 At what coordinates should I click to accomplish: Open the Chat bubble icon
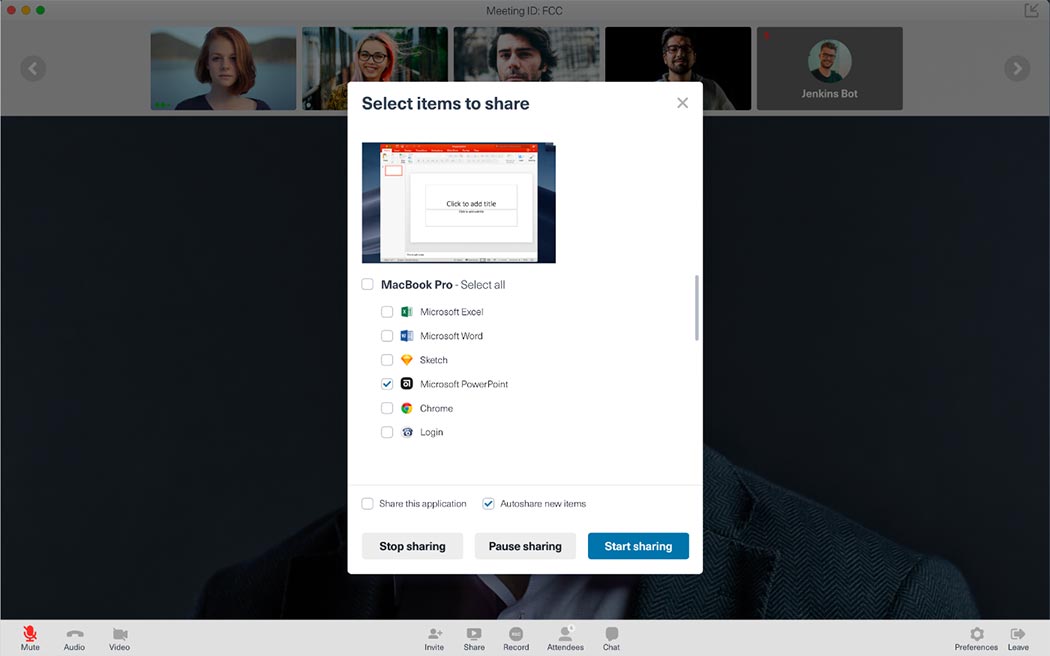[x=611, y=634]
